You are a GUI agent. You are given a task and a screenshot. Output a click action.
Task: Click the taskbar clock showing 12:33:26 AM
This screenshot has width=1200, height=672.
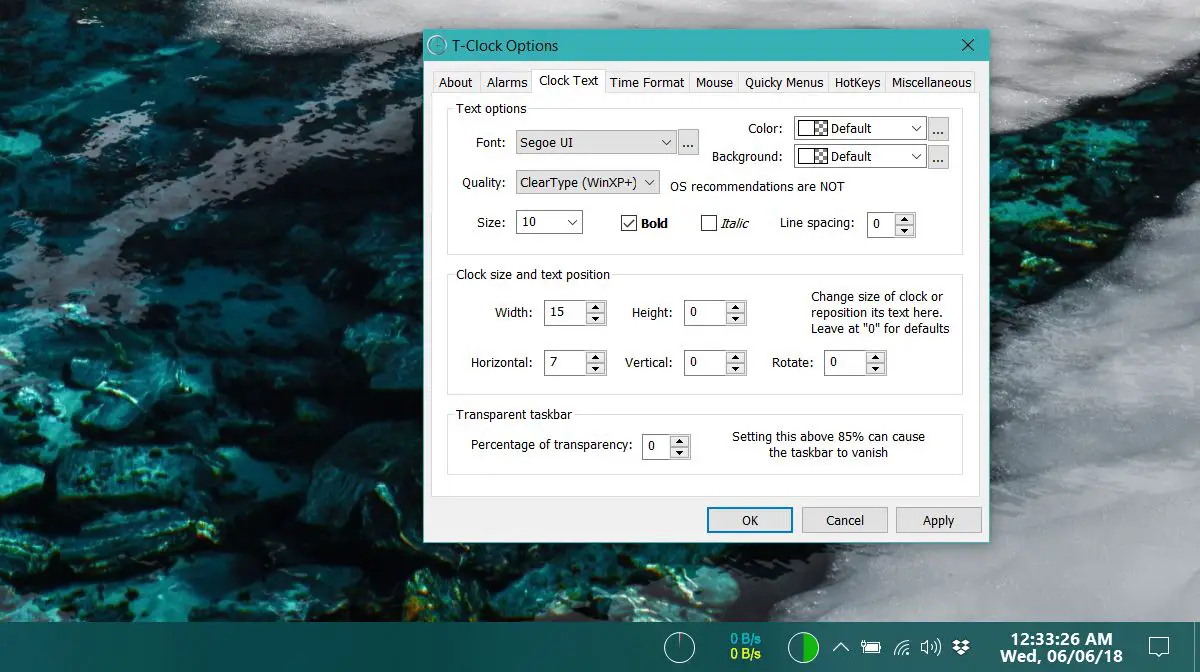point(1061,647)
